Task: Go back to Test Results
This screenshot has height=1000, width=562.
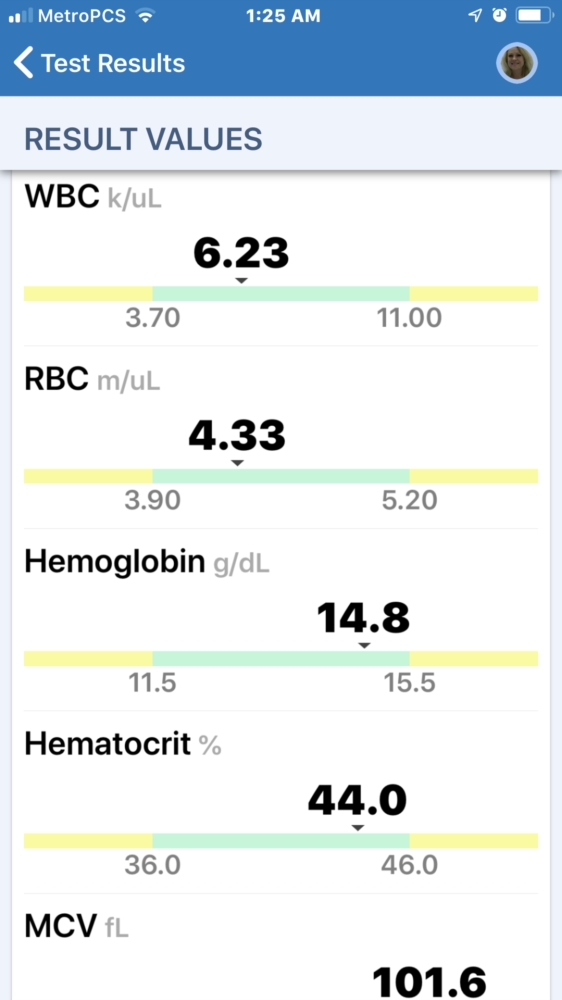Action: (113, 63)
